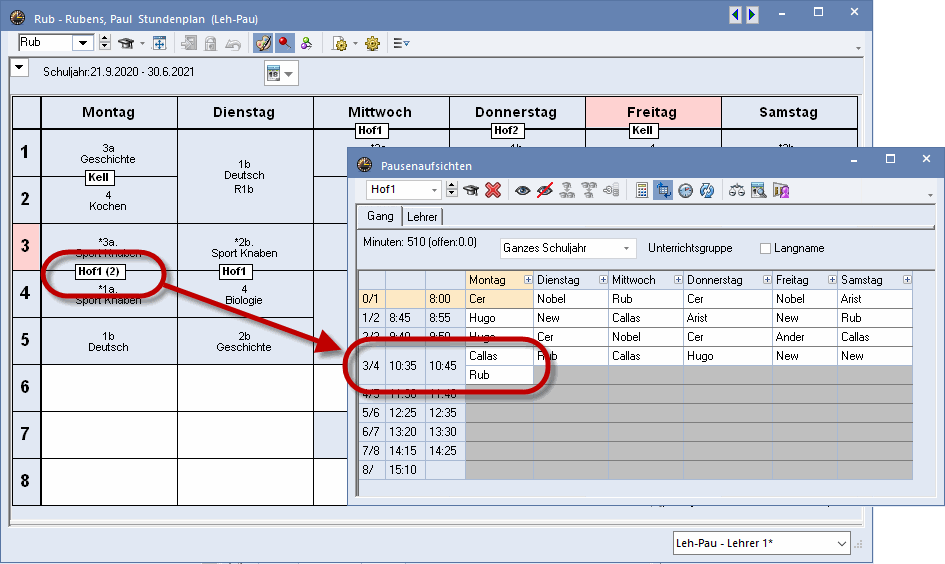Toggle the red pin icon in Stundenplan toolbar
The image size is (945, 564).
coord(284,43)
